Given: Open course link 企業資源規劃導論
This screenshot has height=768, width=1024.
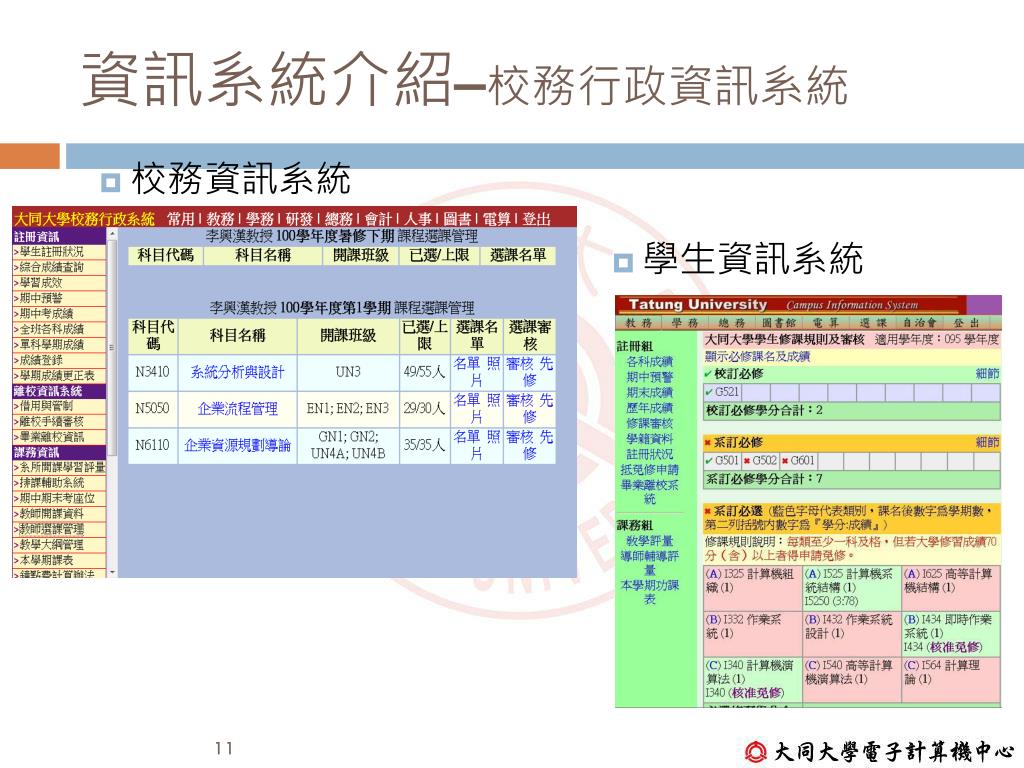Looking at the screenshot, I should pyautogui.click(x=238, y=445).
